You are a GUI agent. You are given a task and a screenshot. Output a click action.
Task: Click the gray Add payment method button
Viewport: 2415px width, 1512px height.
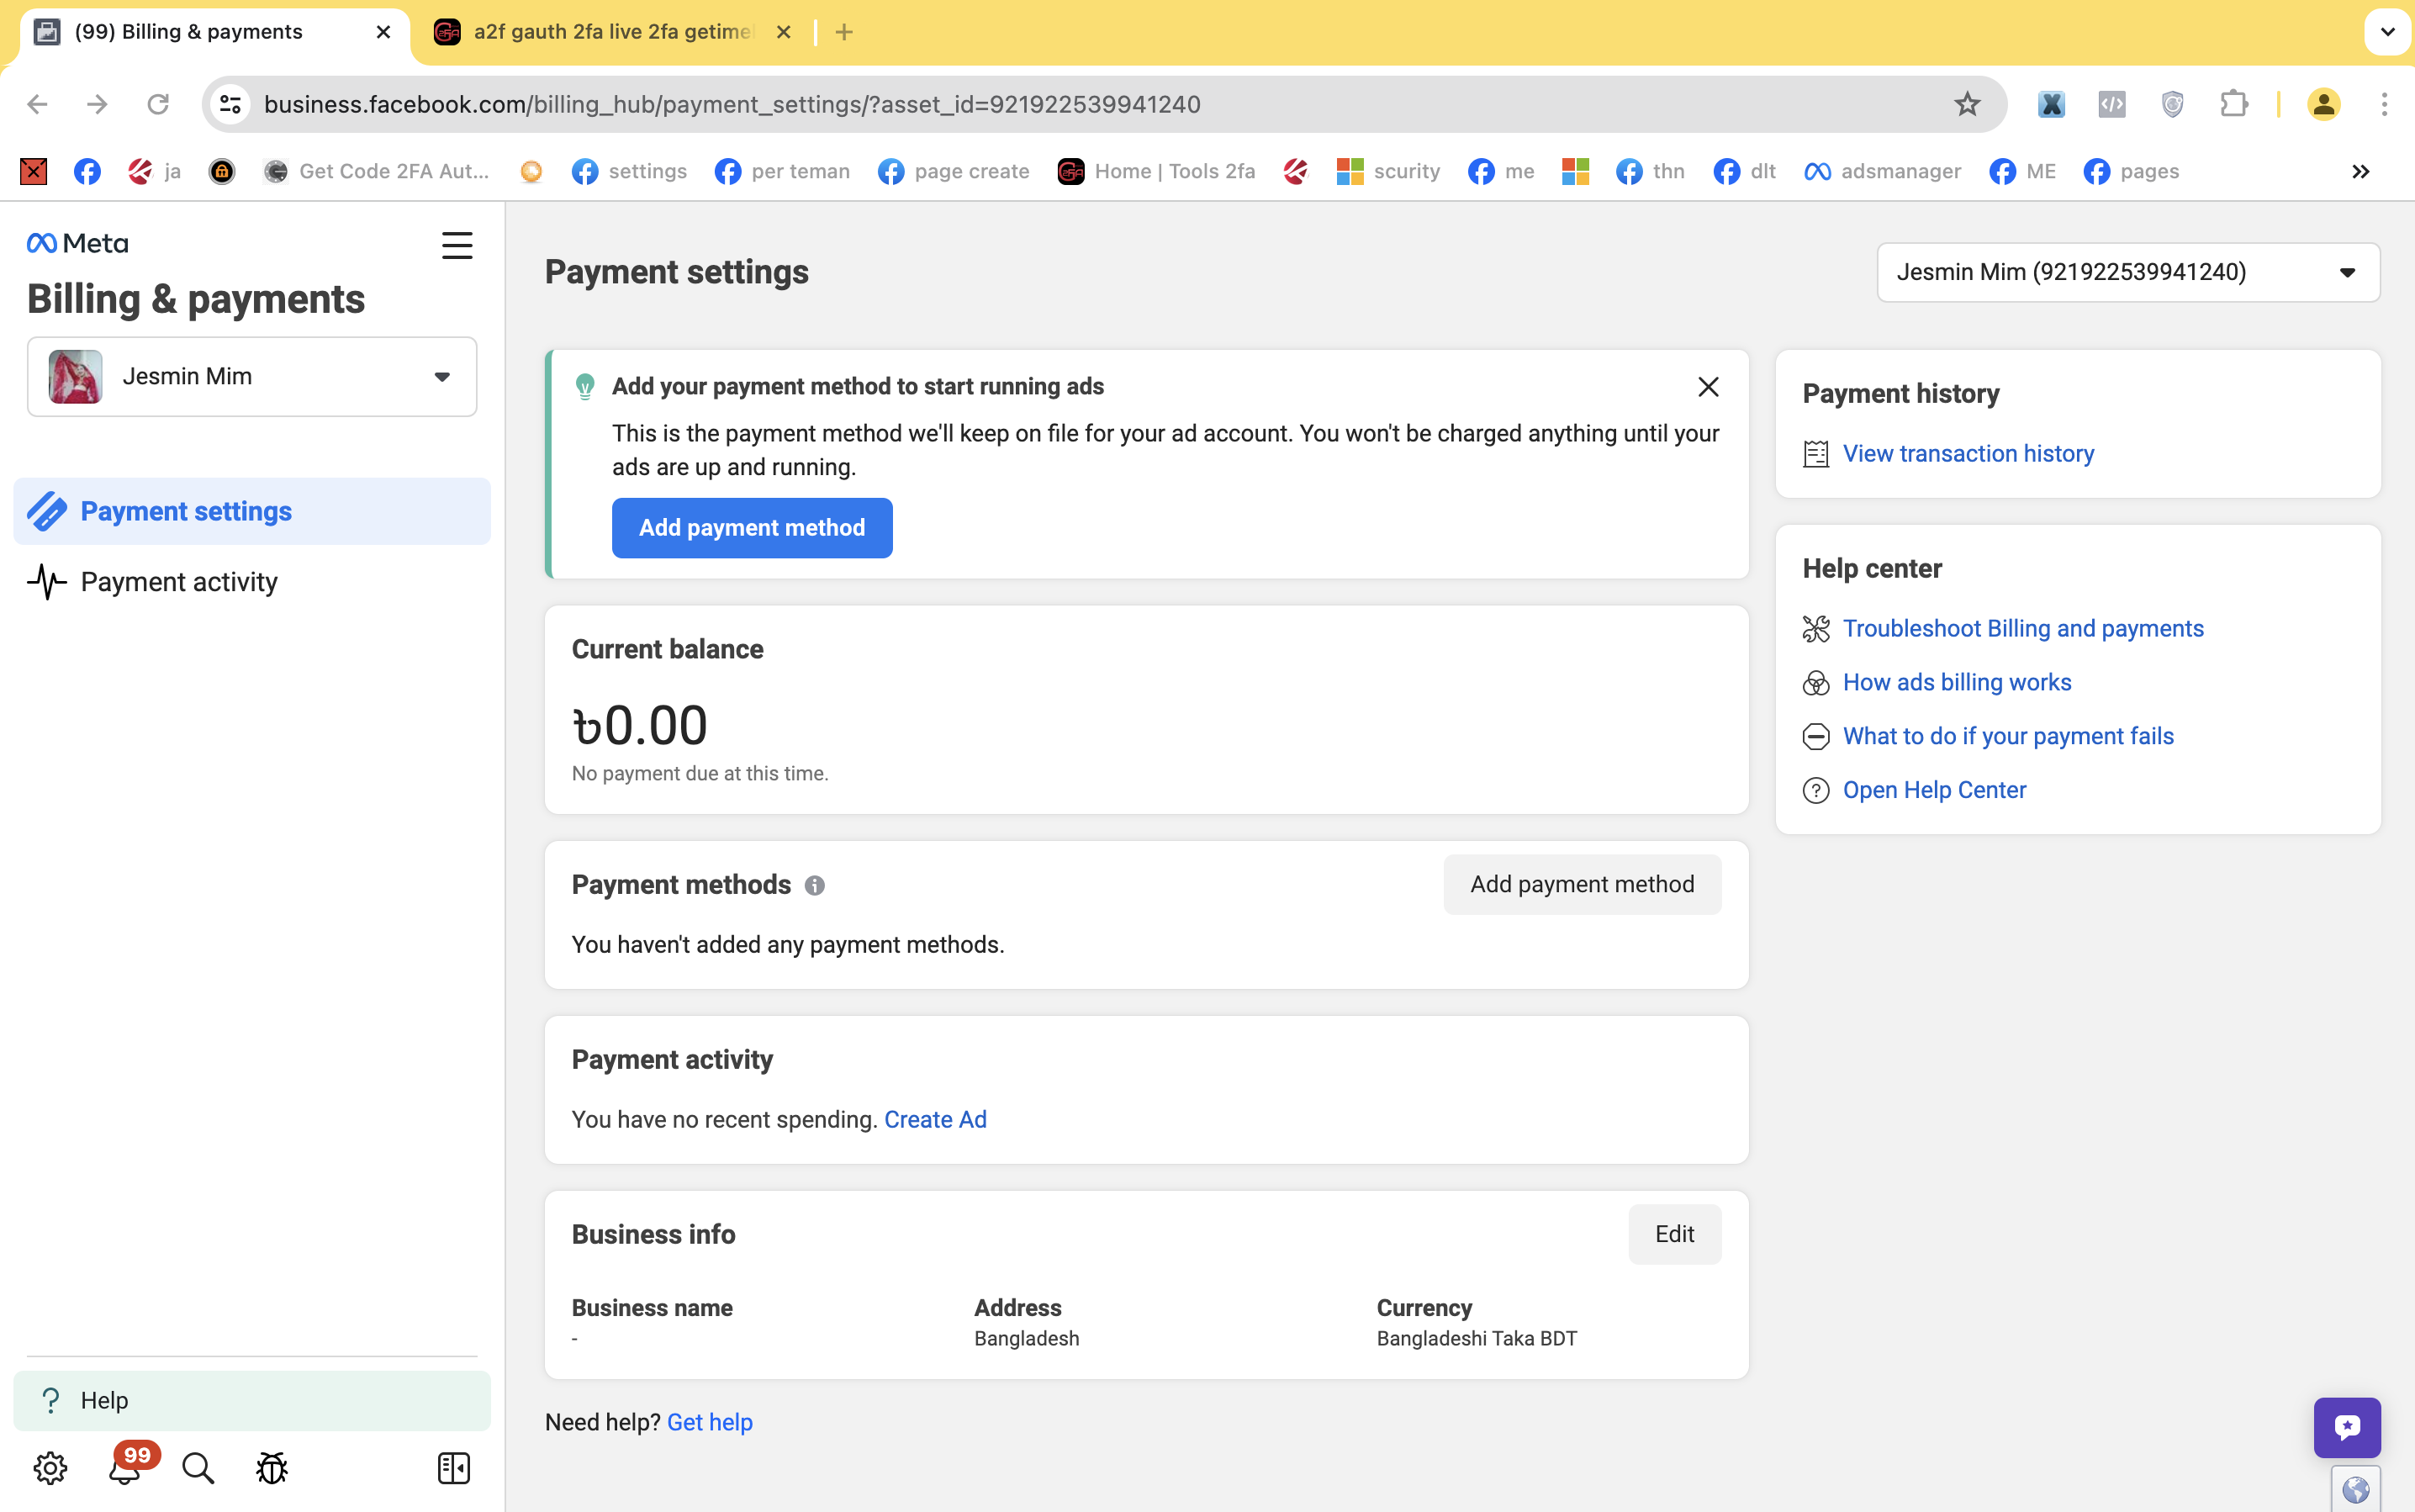(x=1582, y=884)
